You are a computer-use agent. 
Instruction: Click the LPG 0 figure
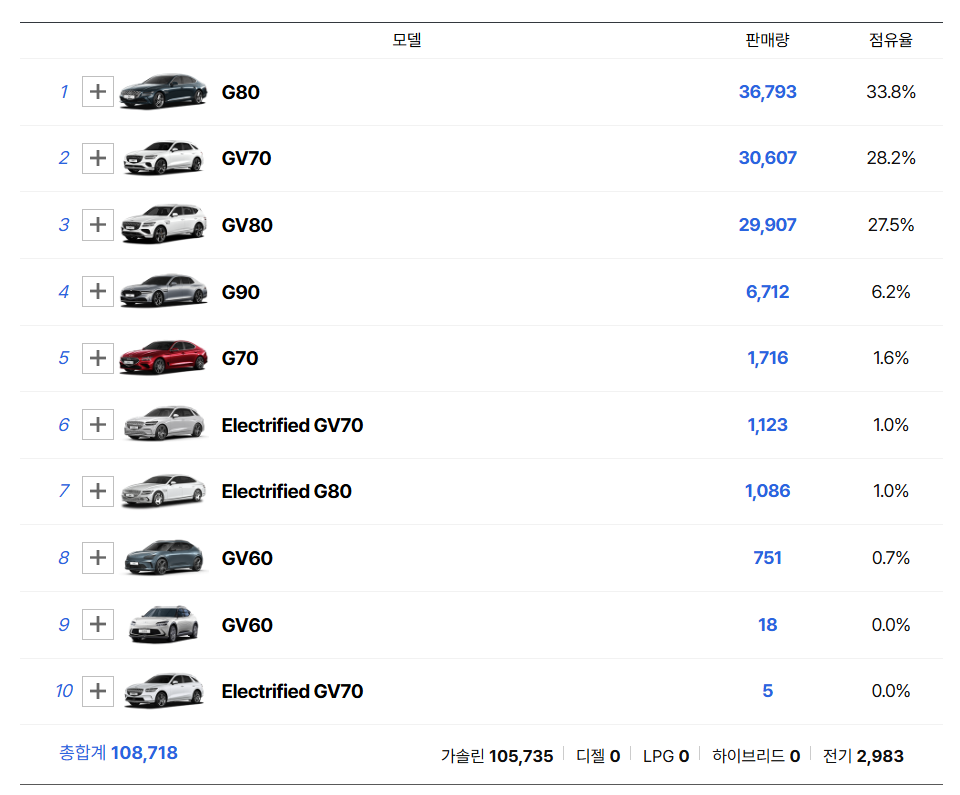(666, 756)
